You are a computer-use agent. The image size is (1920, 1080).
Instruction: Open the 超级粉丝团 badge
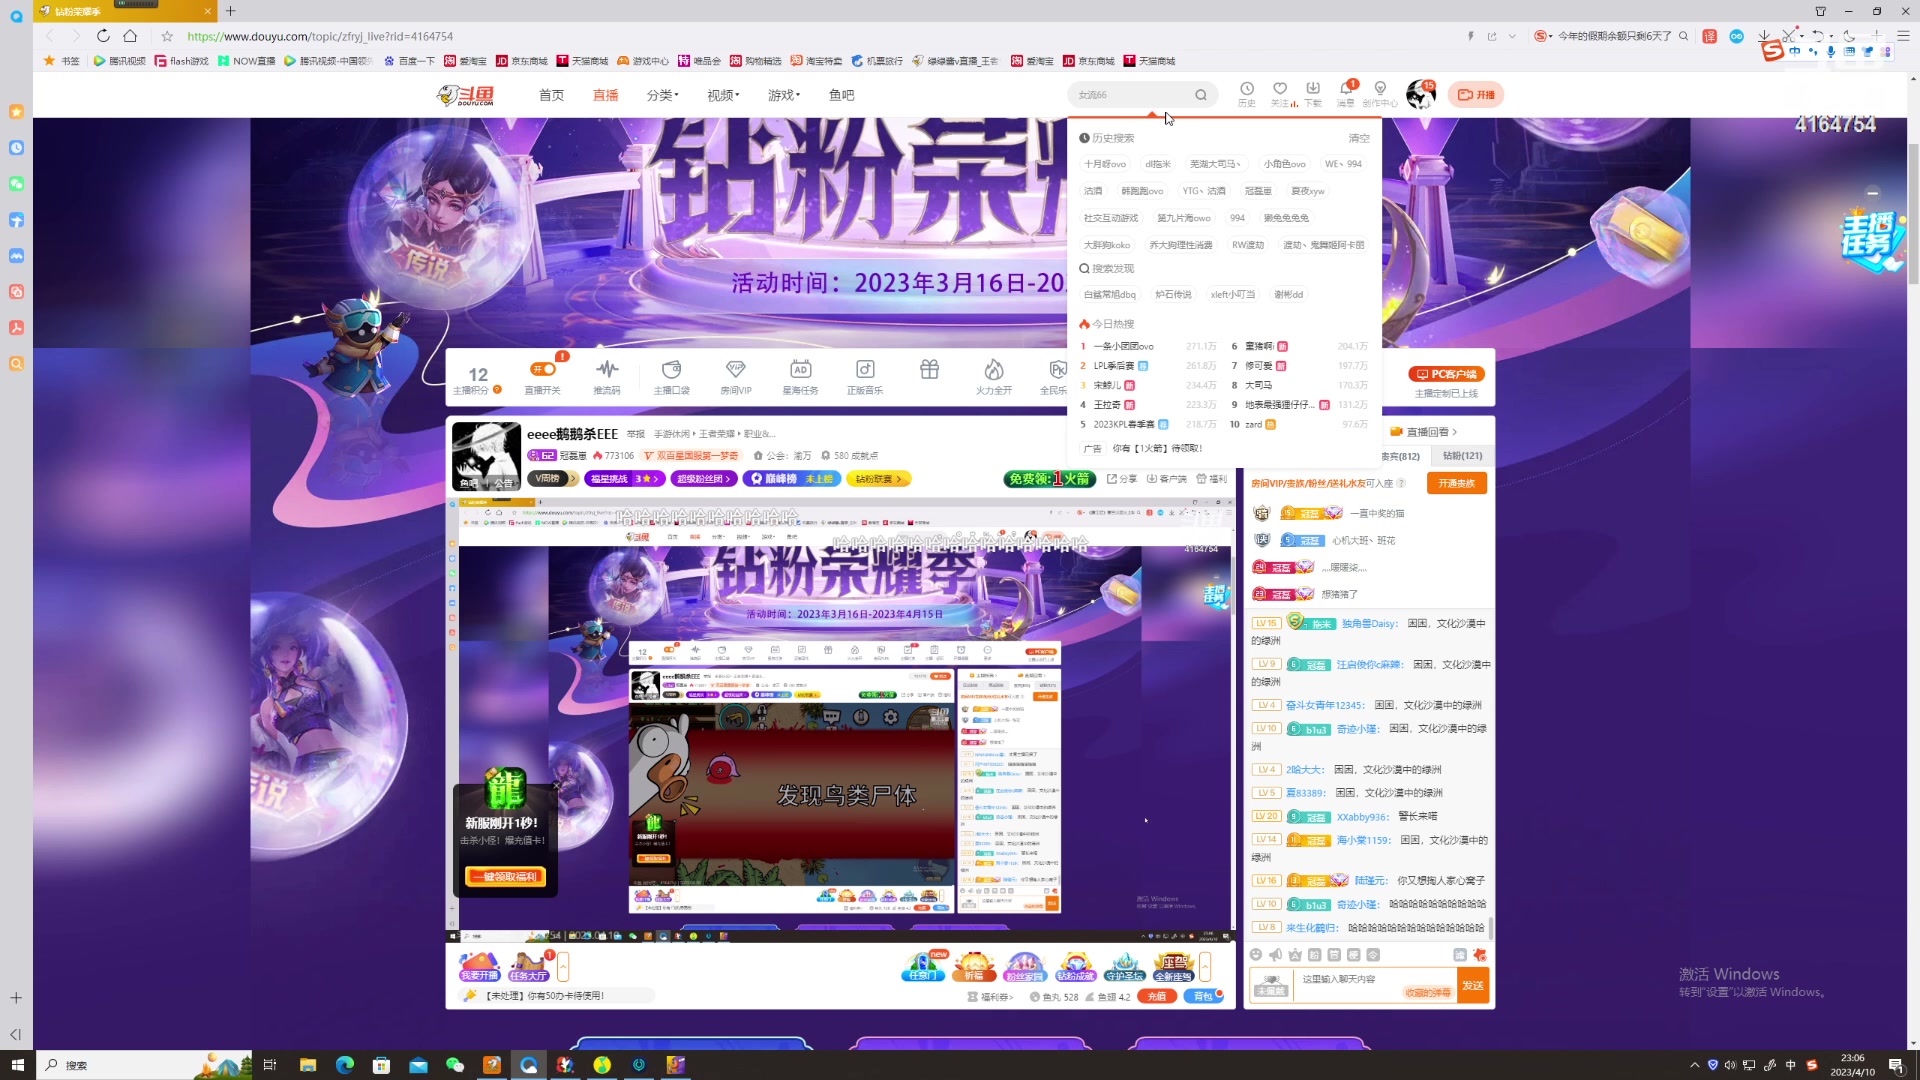pyautogui.click(x=704, y=479)
